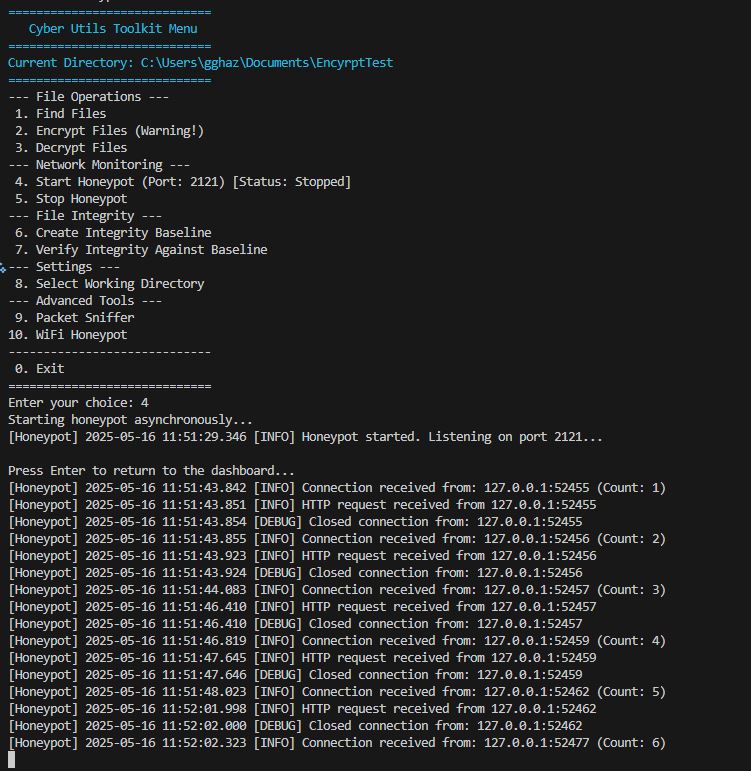Click Closed connection log from 127.0.0.1:52462

(x=295, y=726)
